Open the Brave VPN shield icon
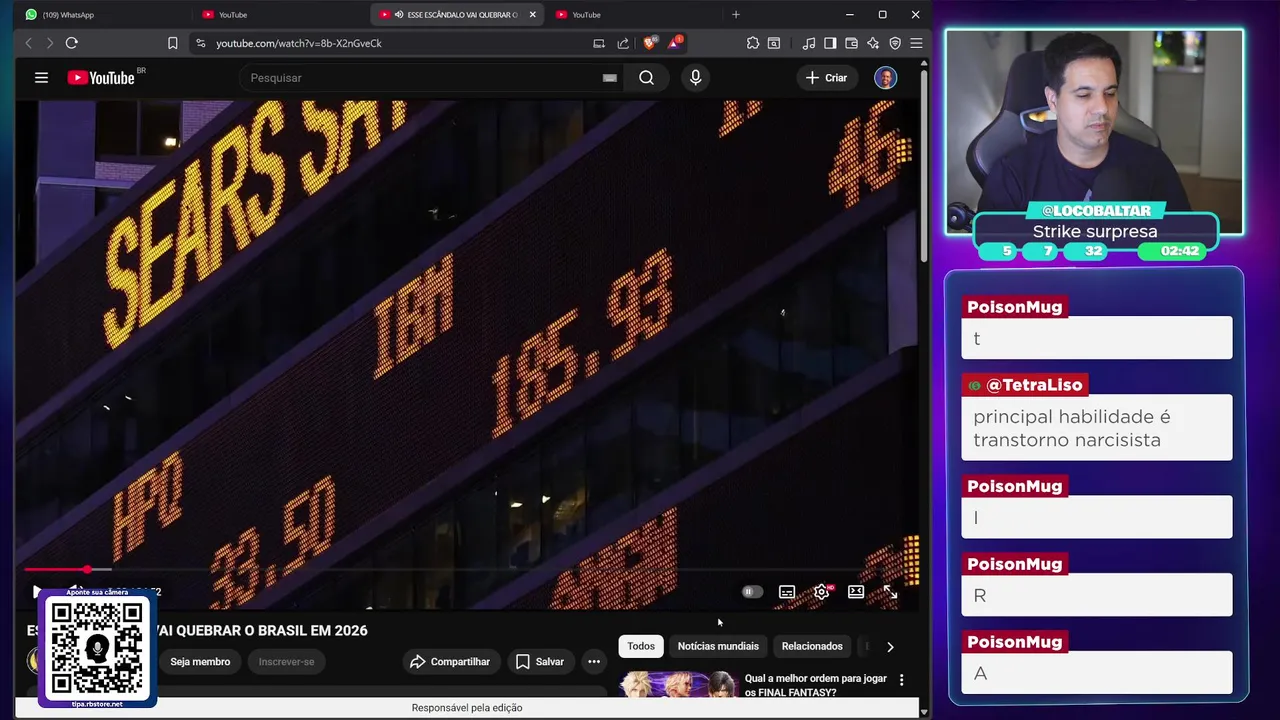The height and width of the screenshot is (720, 1280). coord(895,43)
